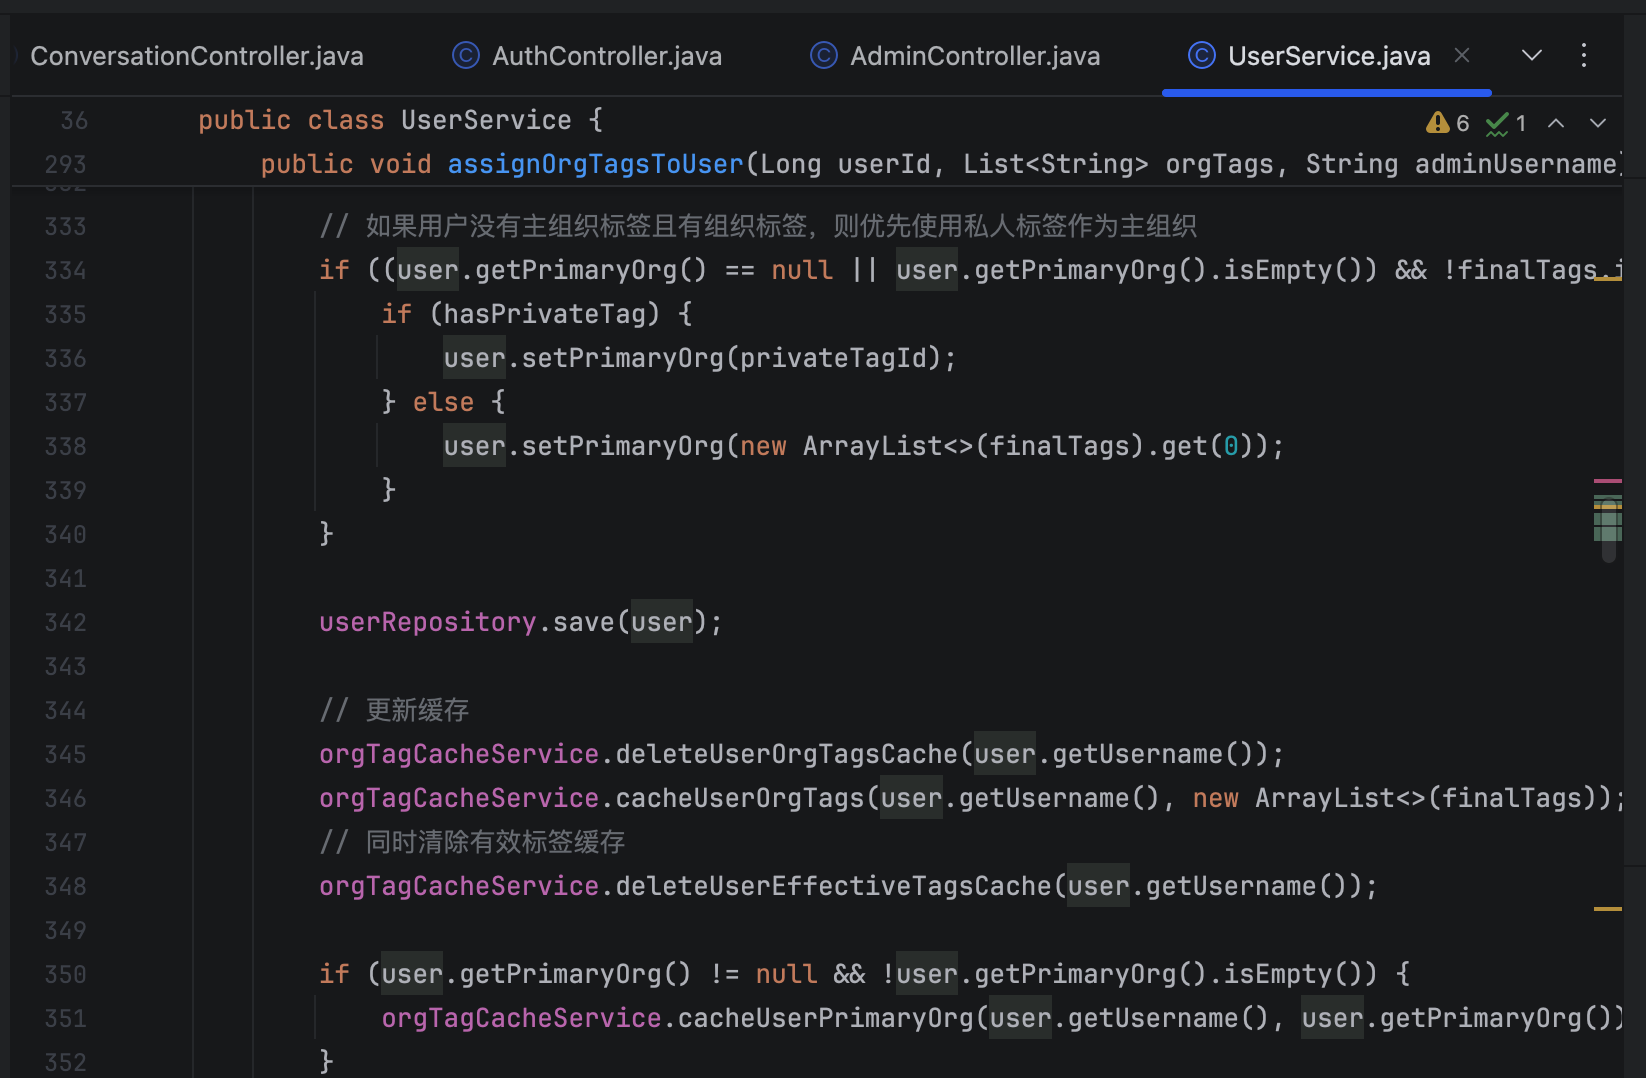Click 'List<String> orgTags' parameter in method signature

[x=1118, y=164]
